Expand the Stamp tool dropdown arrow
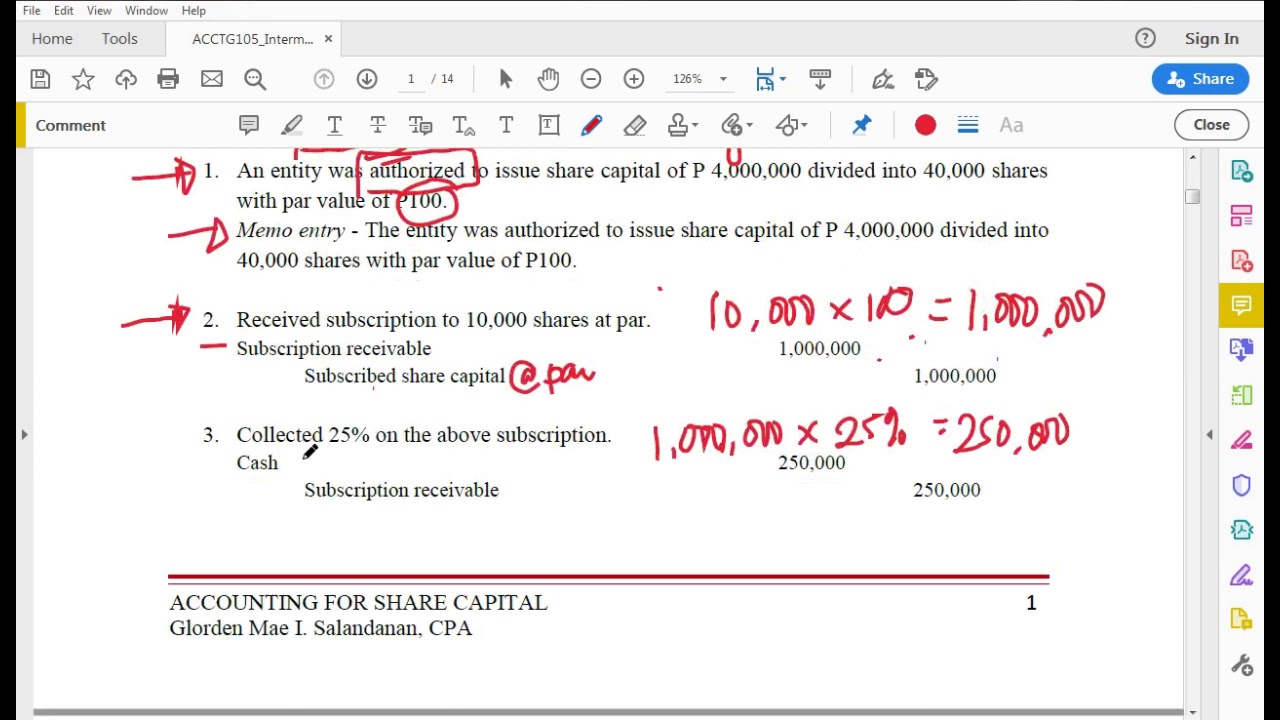Screen dimensions: 1280x720 (694, 125)
